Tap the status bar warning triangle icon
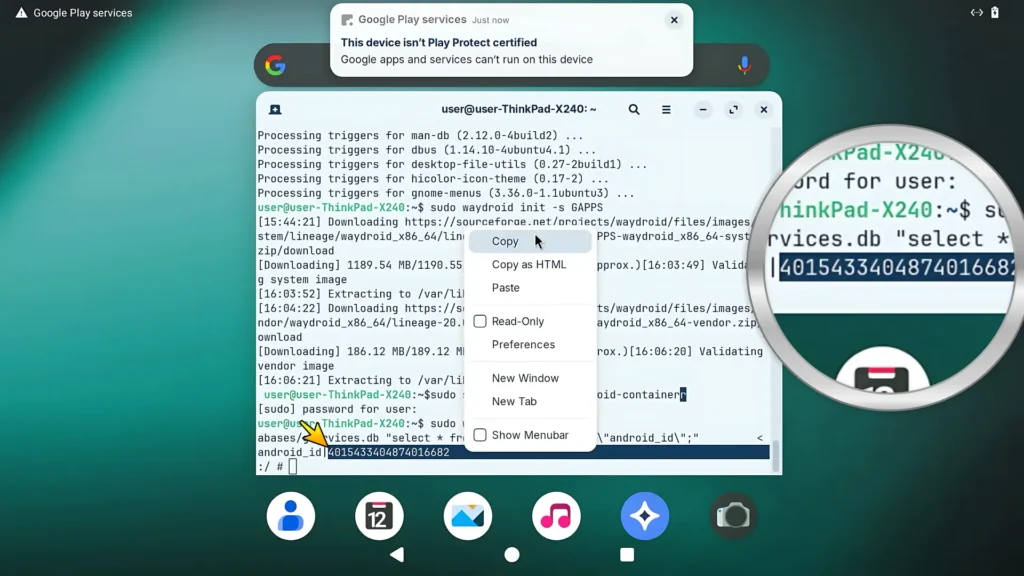The image size is (1024, 576). point(22,13)
